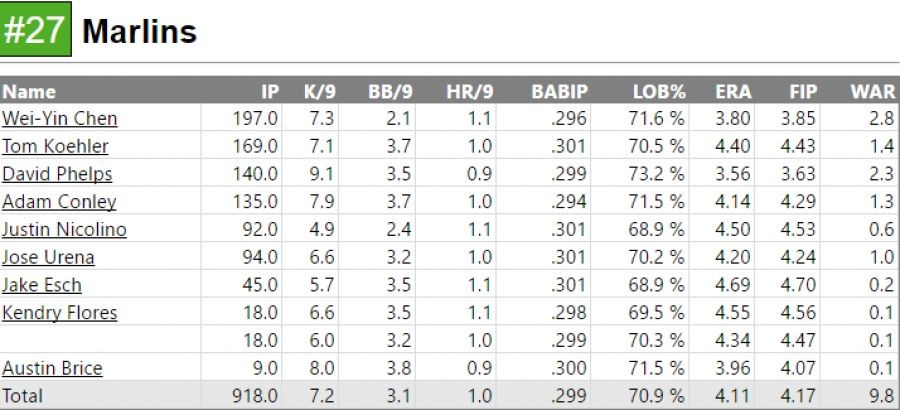Click Kendry Flores player link
900x410 pixels.
pyautogui.click(x=59, y=313)
